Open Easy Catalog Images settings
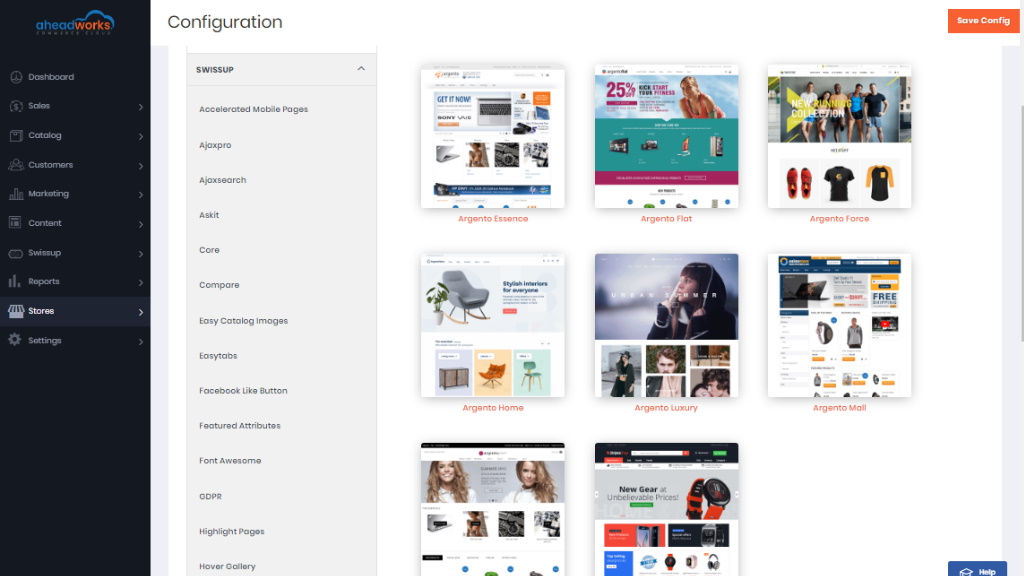1024x576 pixels. 243,321
